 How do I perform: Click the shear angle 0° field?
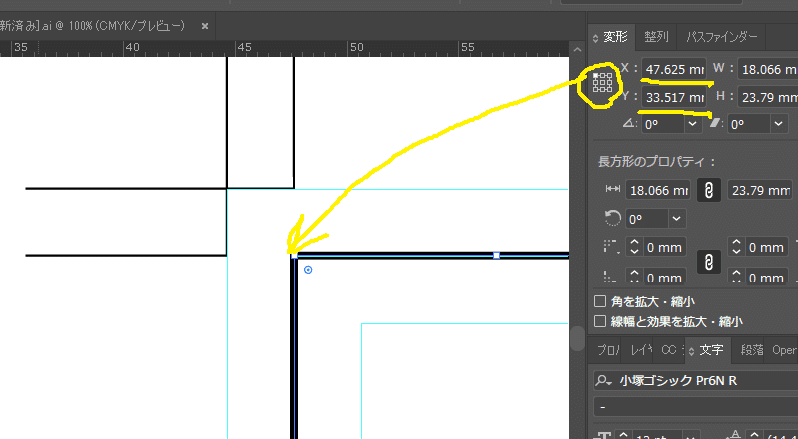coord(749,124)
